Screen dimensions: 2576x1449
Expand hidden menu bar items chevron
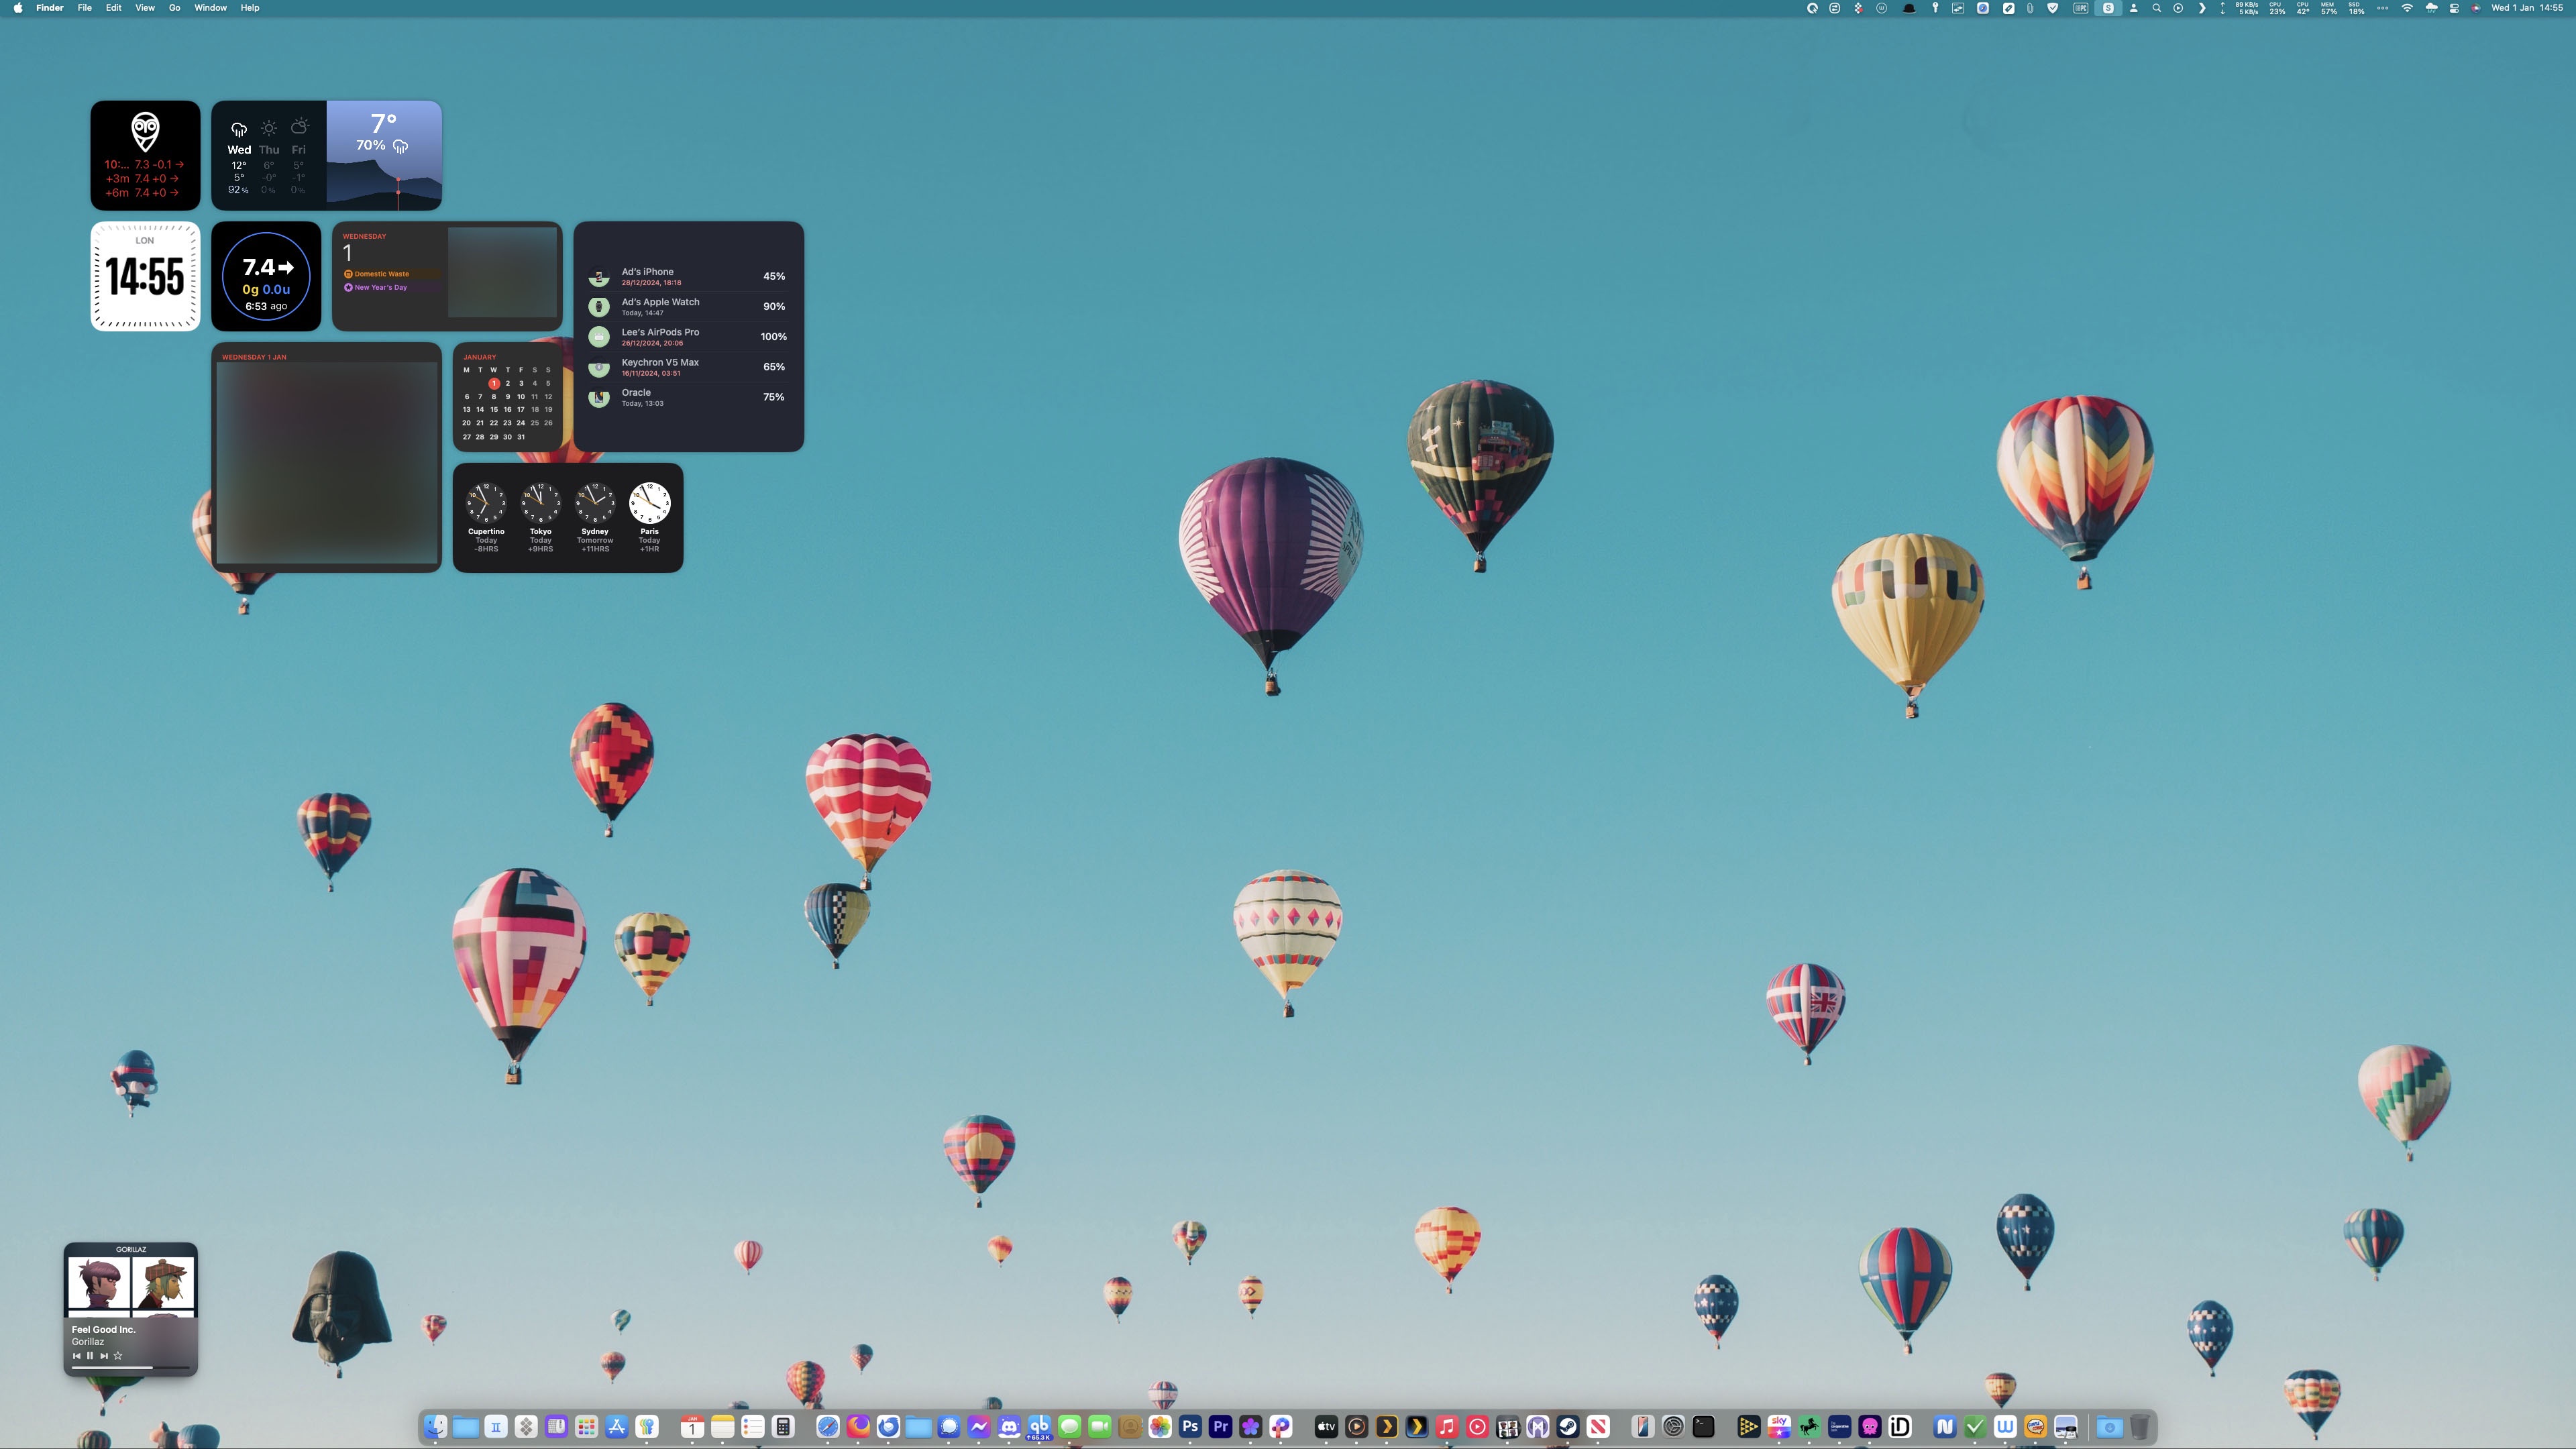(2202, 8)
